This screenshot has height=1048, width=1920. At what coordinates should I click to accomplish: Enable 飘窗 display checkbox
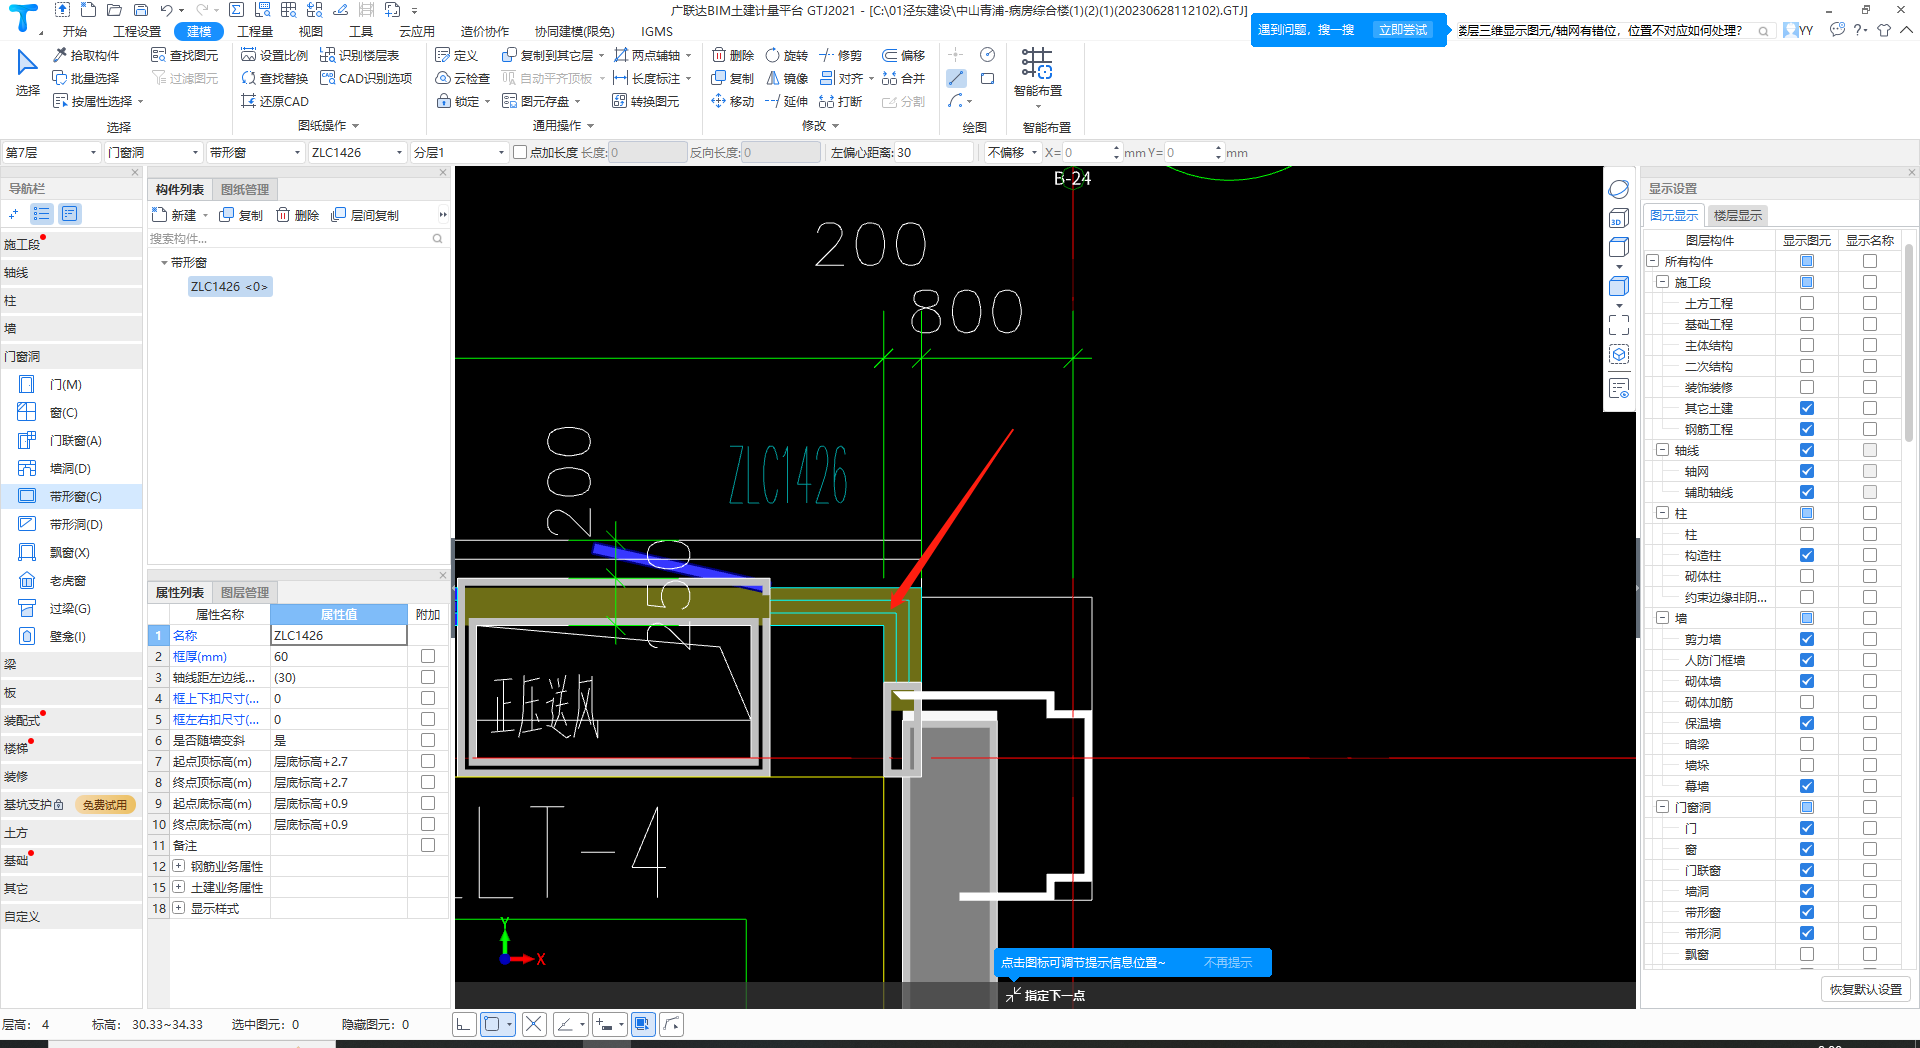[1807, 954]
